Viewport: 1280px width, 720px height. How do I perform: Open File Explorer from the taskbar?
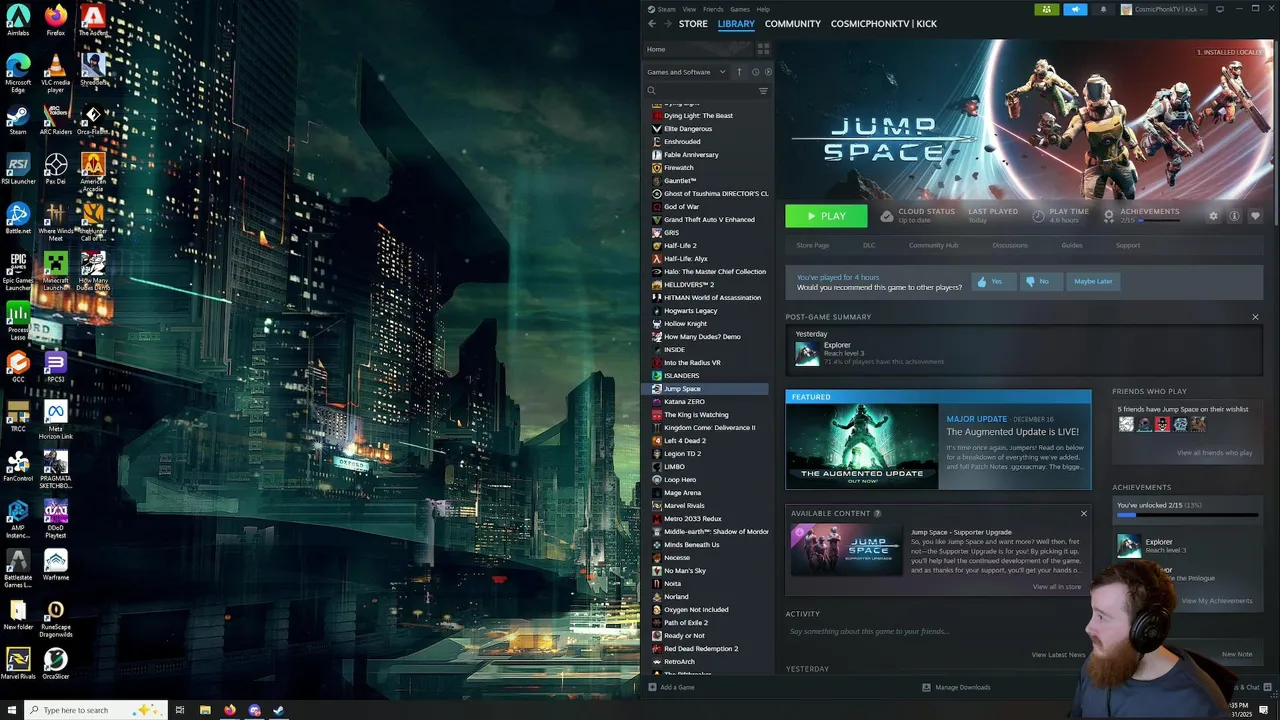point(205,710)
